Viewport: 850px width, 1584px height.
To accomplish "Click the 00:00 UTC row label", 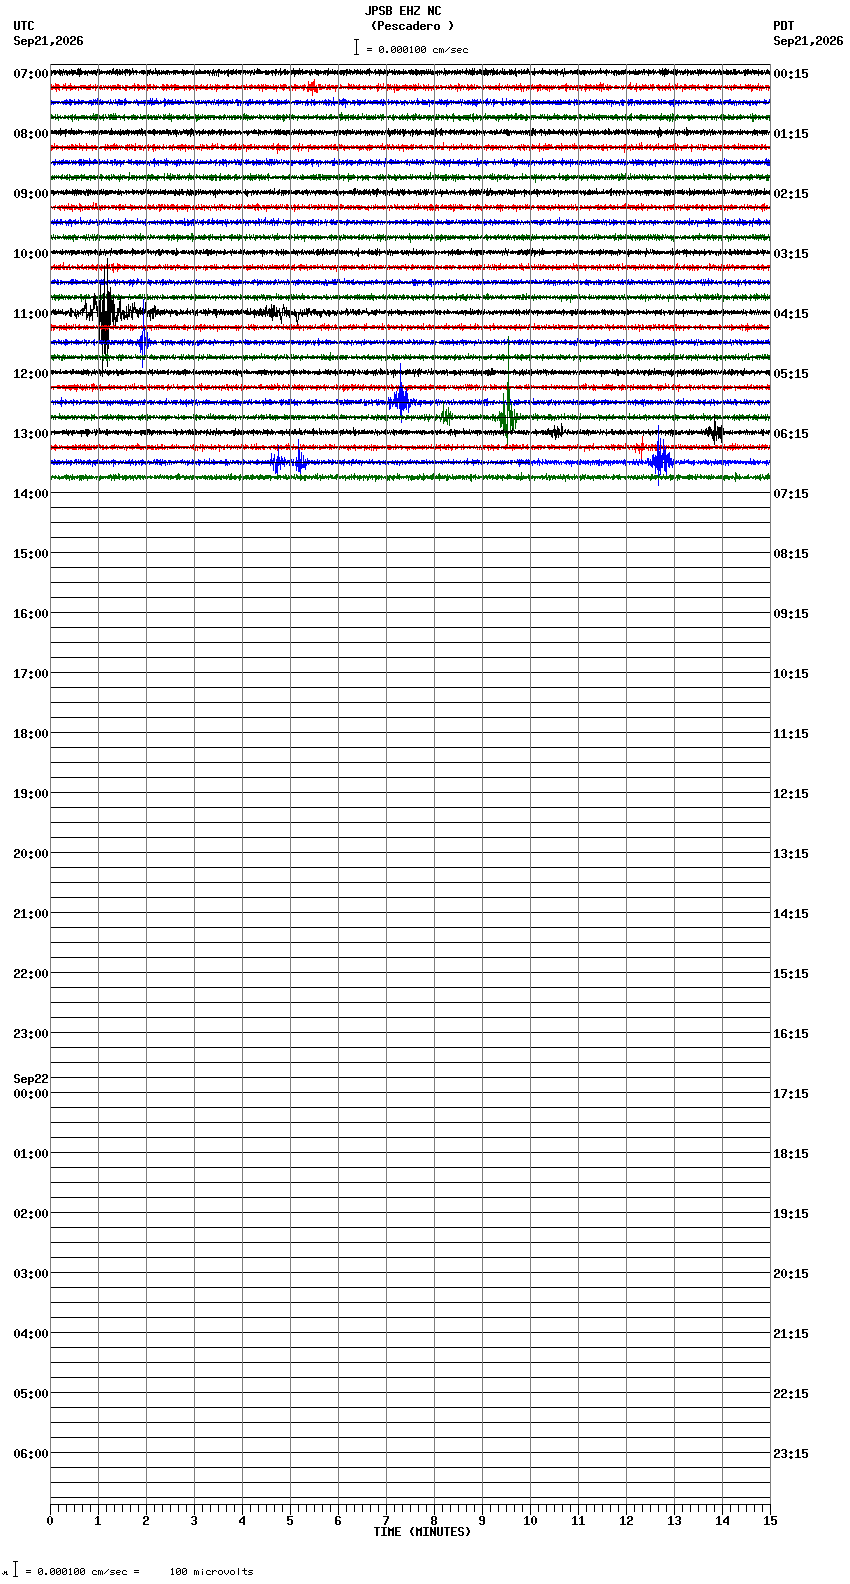I will (31, 1094).
